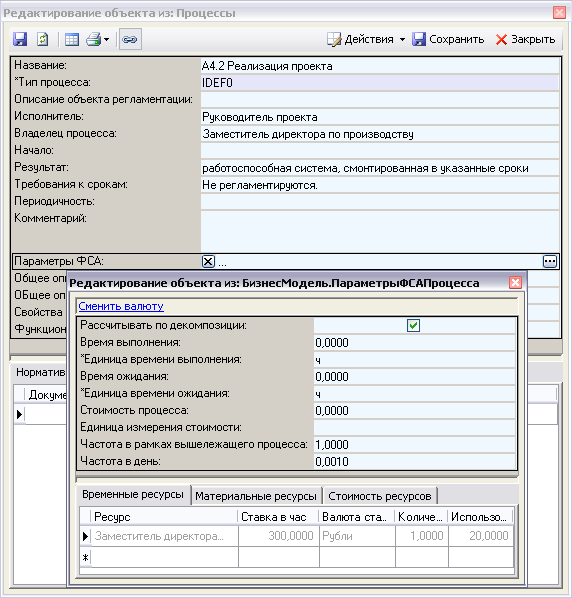
Task: Open the table view icon in the toolbar
Action: [72, 40]
